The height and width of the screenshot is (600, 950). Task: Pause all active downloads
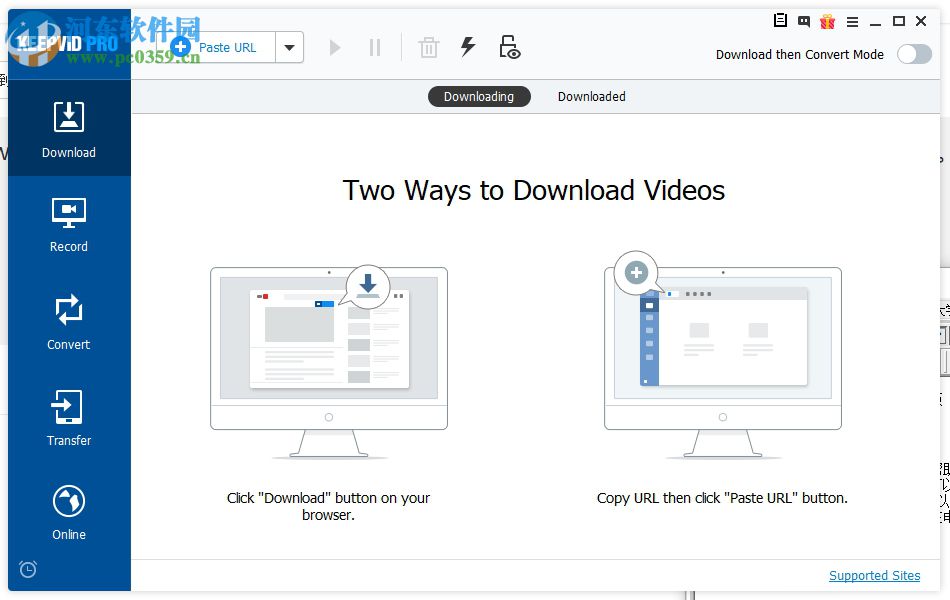click(375, 46)
